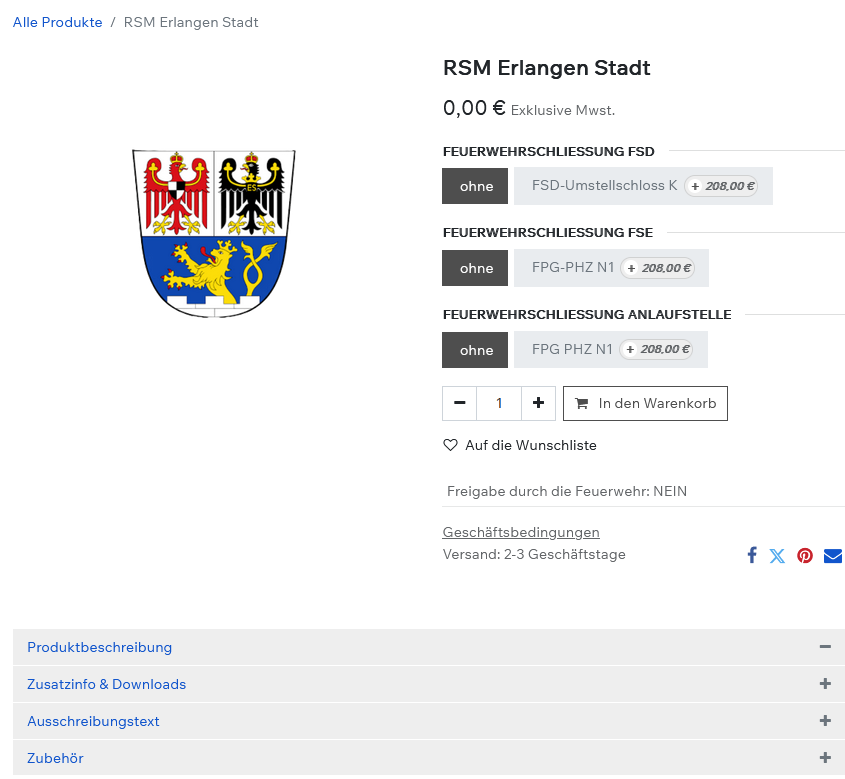
Task: Expand the Ausschreibungstext section
Action: point(824,721)
